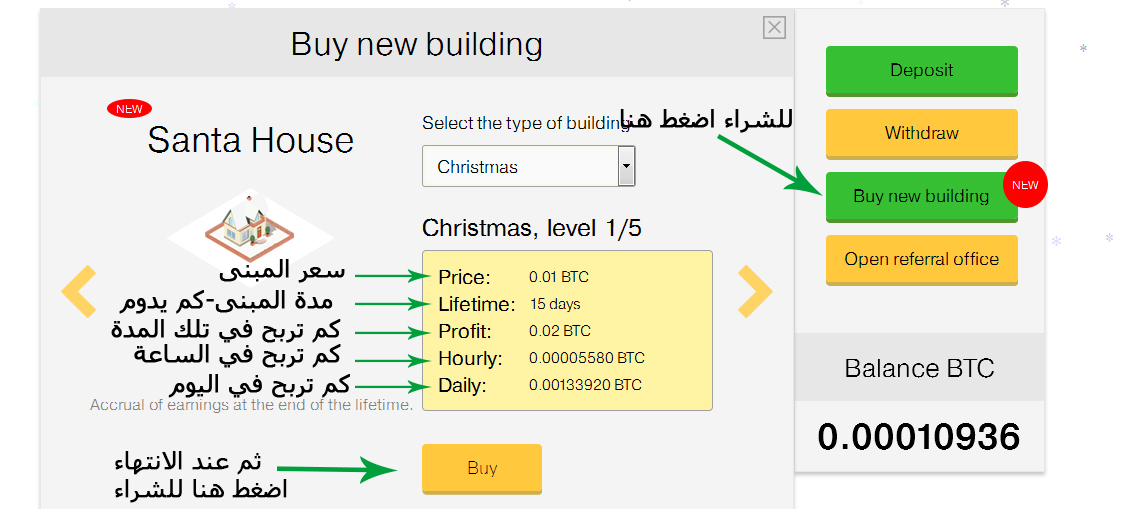Select the Christmas combo box
This screenshot has height=509, width=1124.
(x=528, y=166)
